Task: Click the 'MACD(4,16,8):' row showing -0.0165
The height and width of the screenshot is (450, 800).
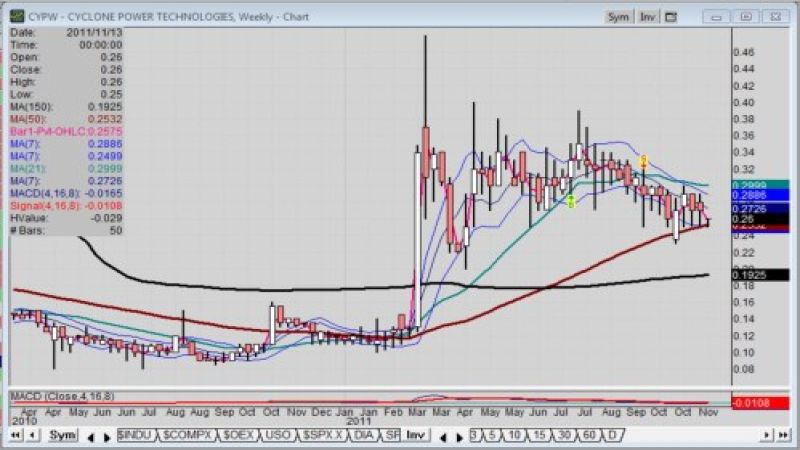Action: 66,193
